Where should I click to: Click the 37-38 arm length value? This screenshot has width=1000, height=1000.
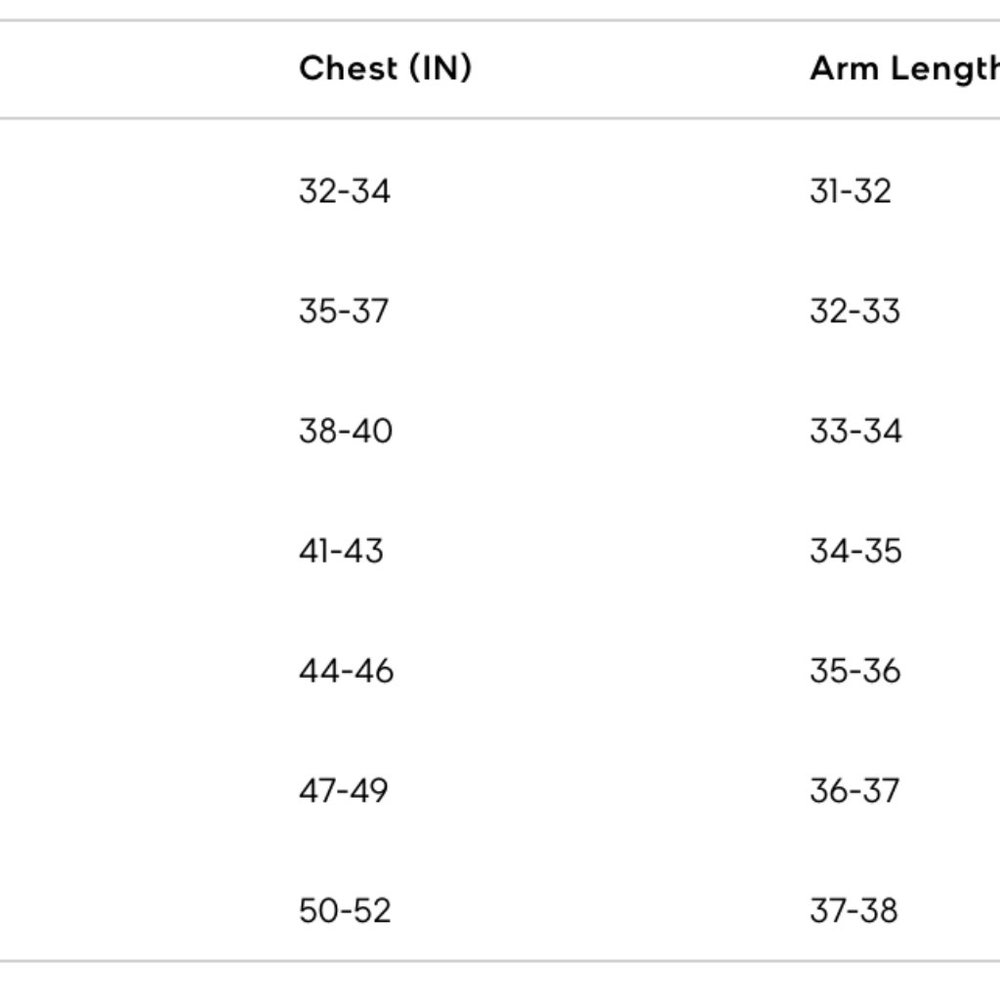(x=854, y=911)
